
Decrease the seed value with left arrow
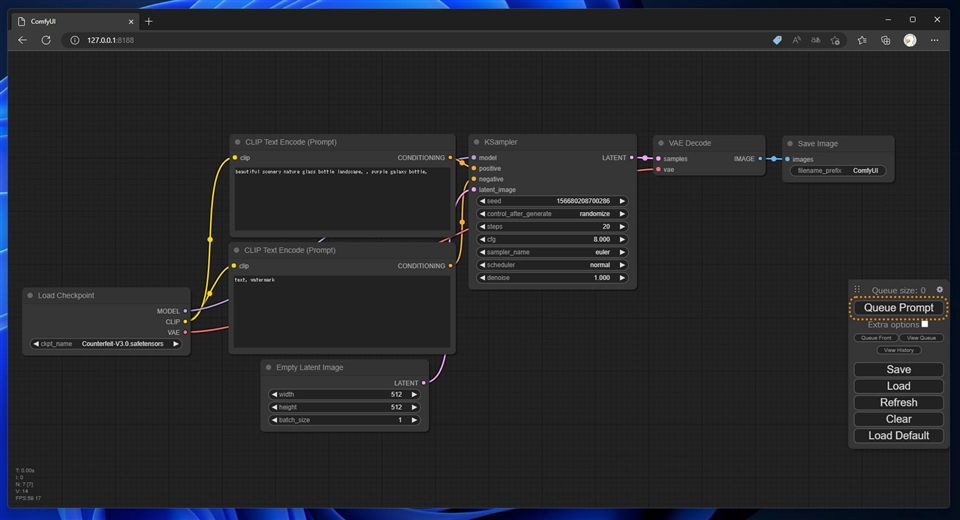[x=482, y=201]
